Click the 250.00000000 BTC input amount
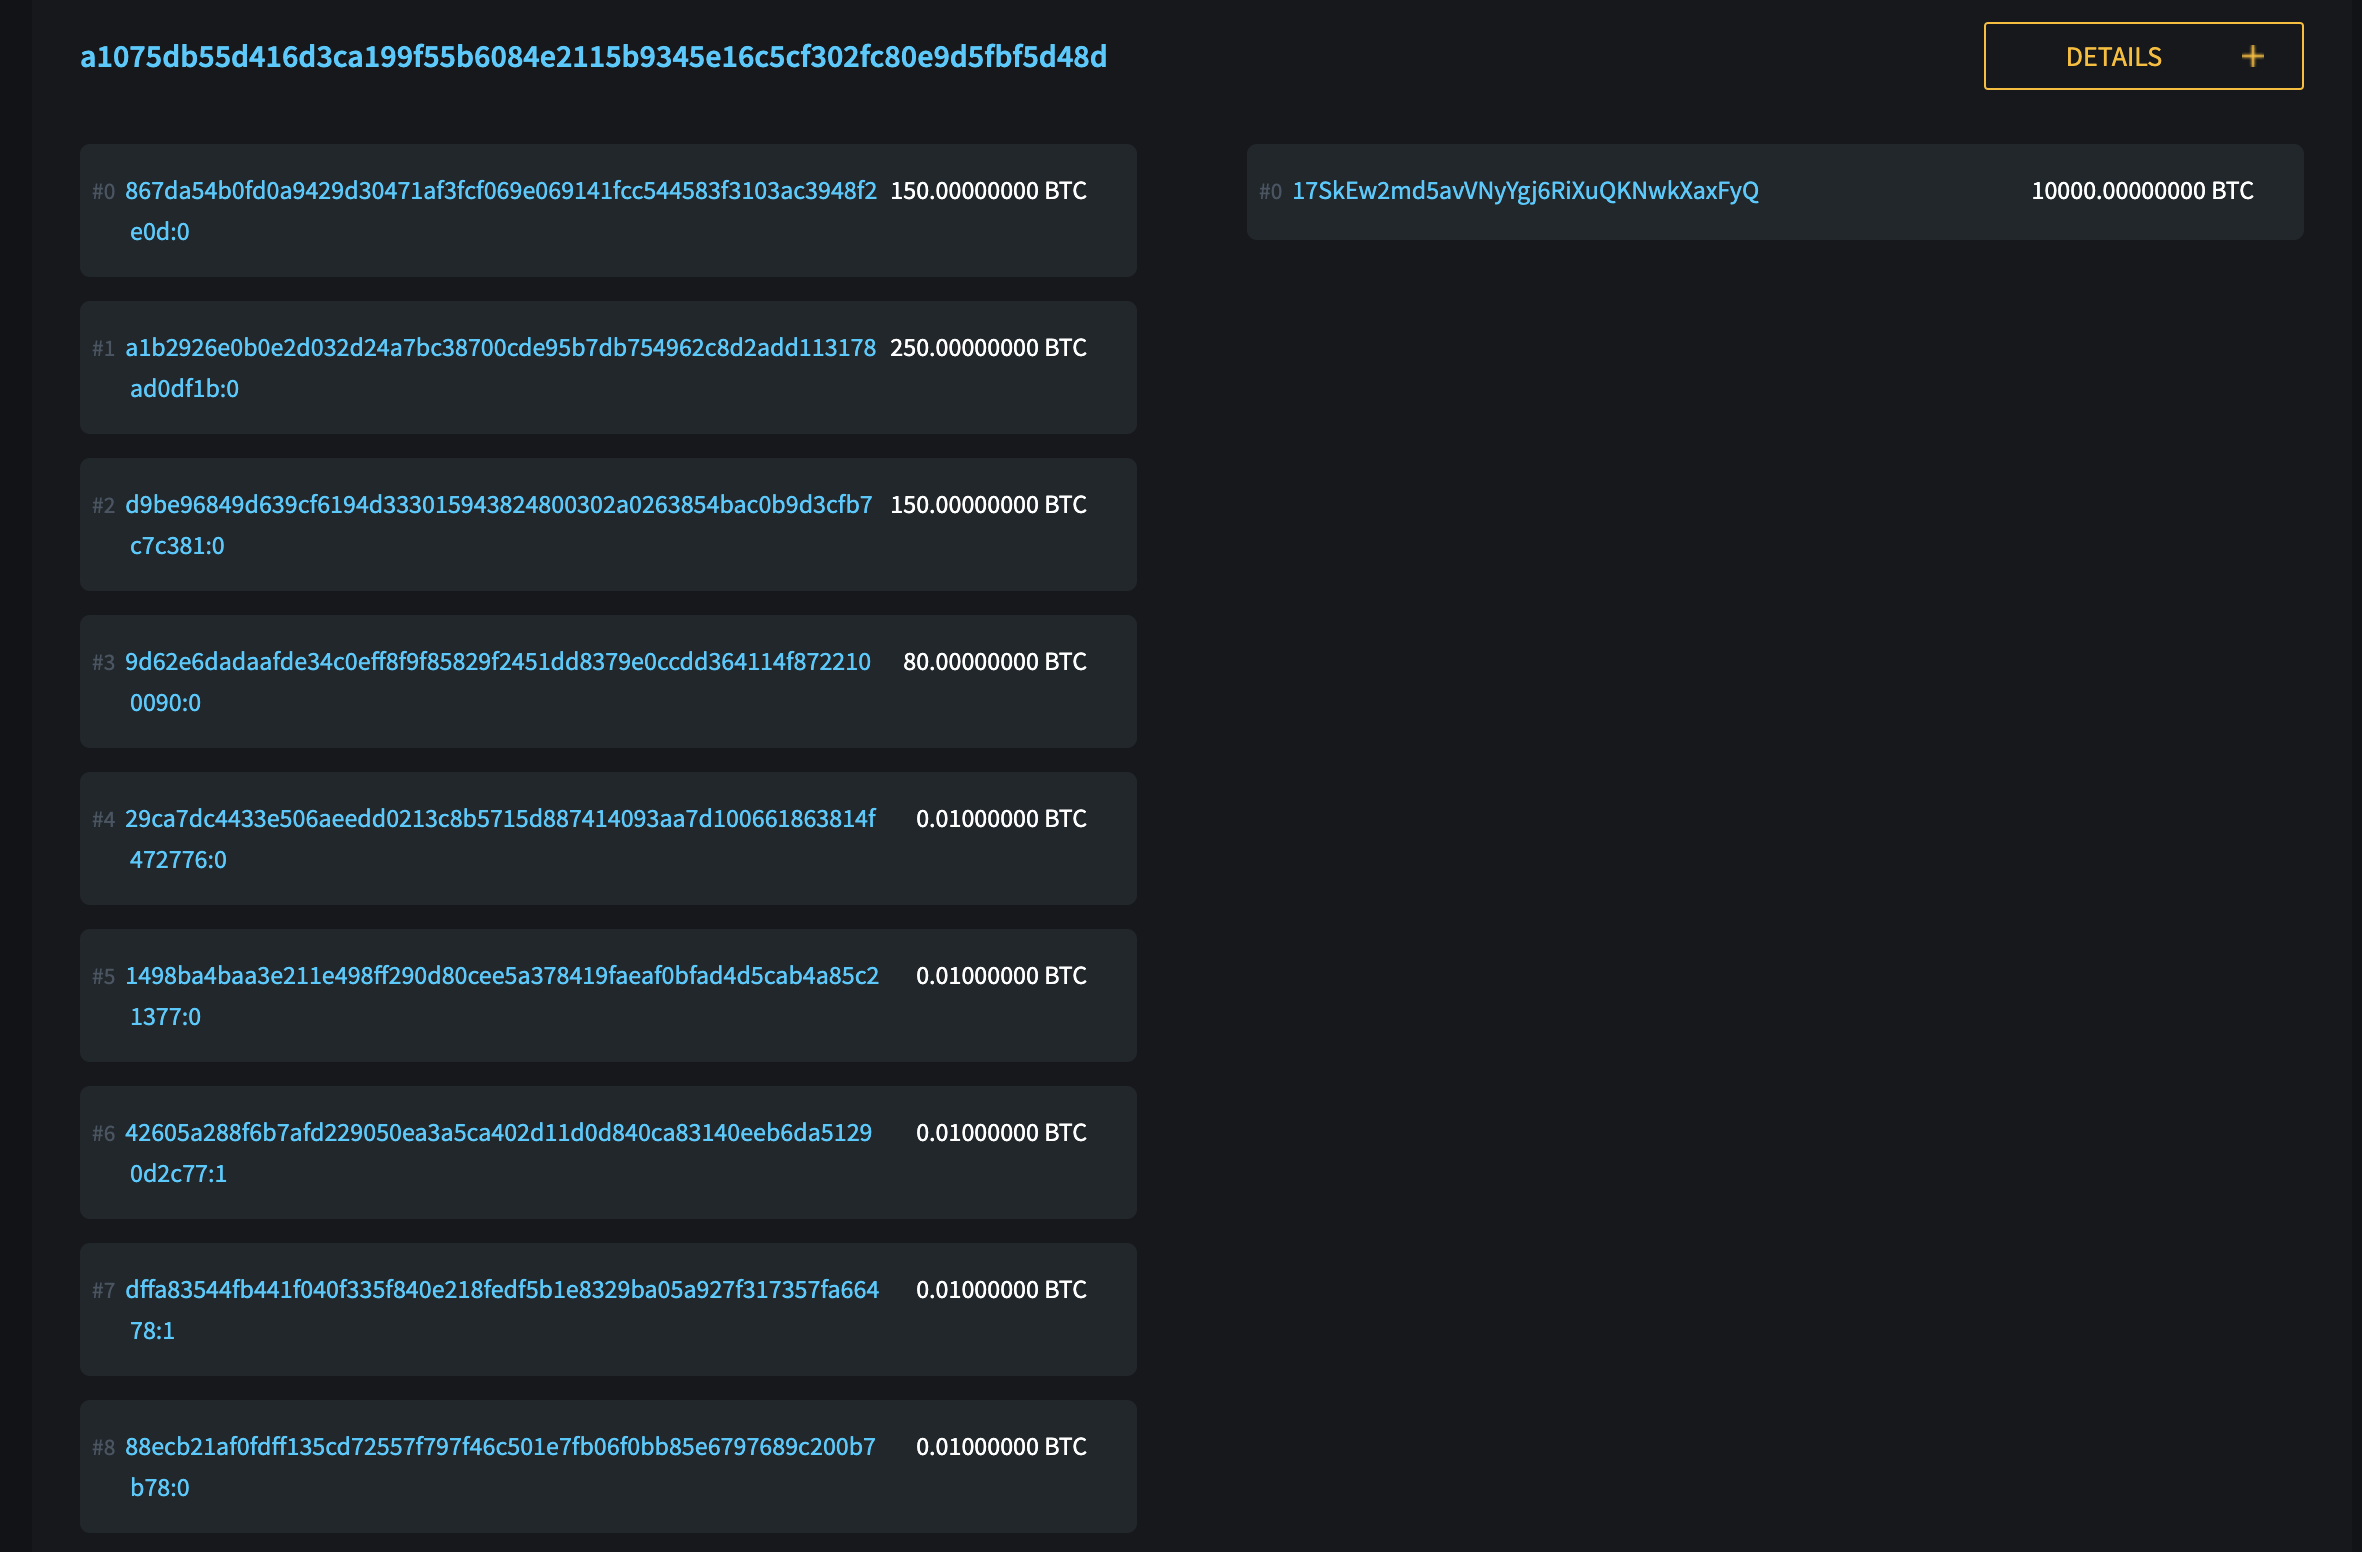 point(988,348)
